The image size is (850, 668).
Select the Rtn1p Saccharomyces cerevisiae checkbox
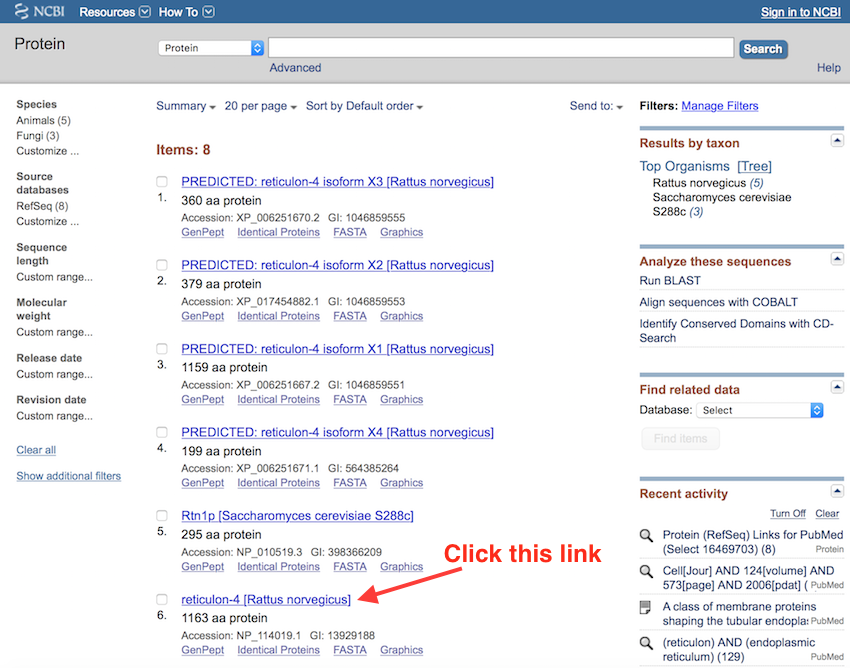162,516
